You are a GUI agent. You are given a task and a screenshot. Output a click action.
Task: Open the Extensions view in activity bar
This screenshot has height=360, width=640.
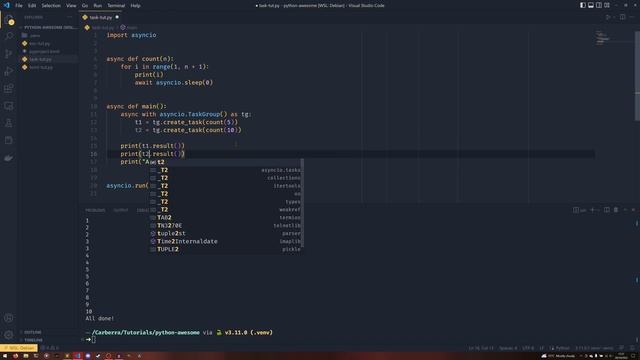[x=9, y=89]
